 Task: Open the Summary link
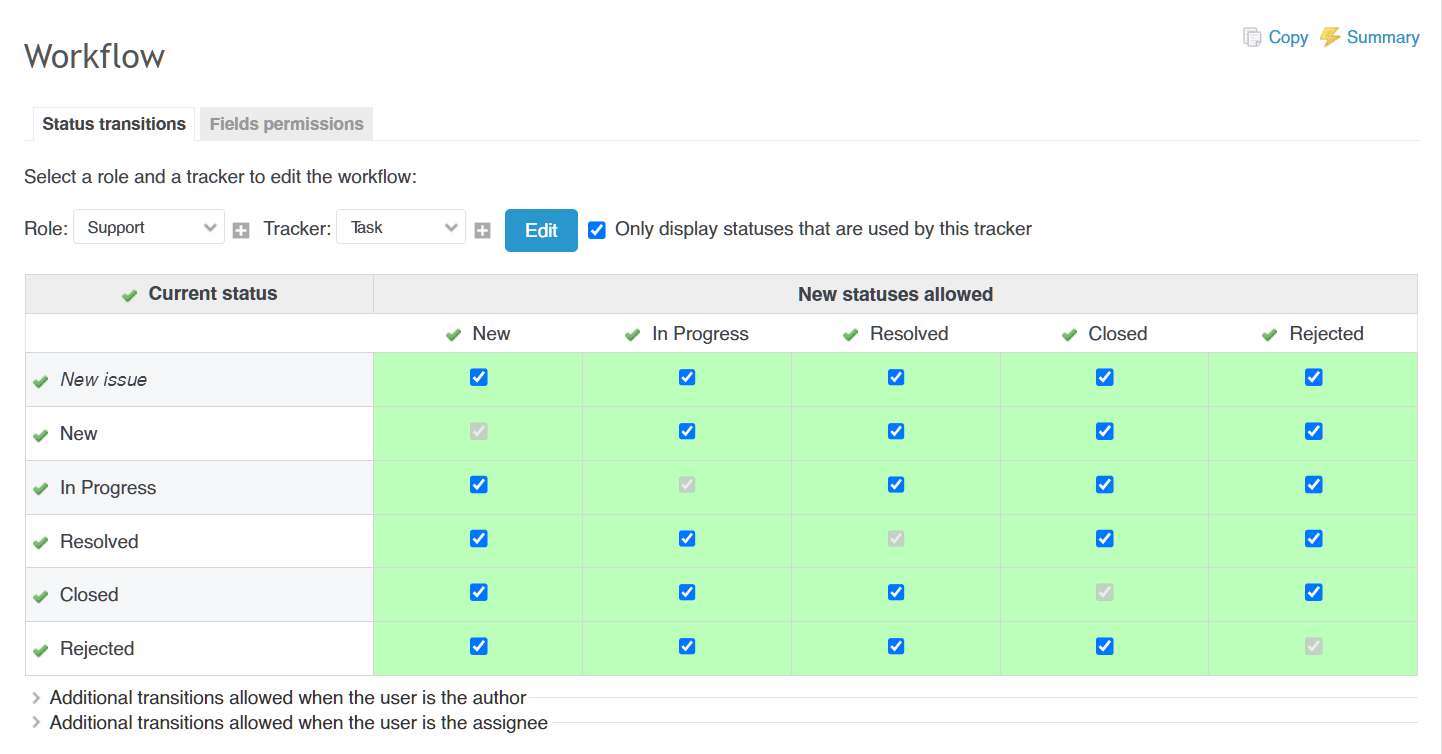click(1382, 37)
